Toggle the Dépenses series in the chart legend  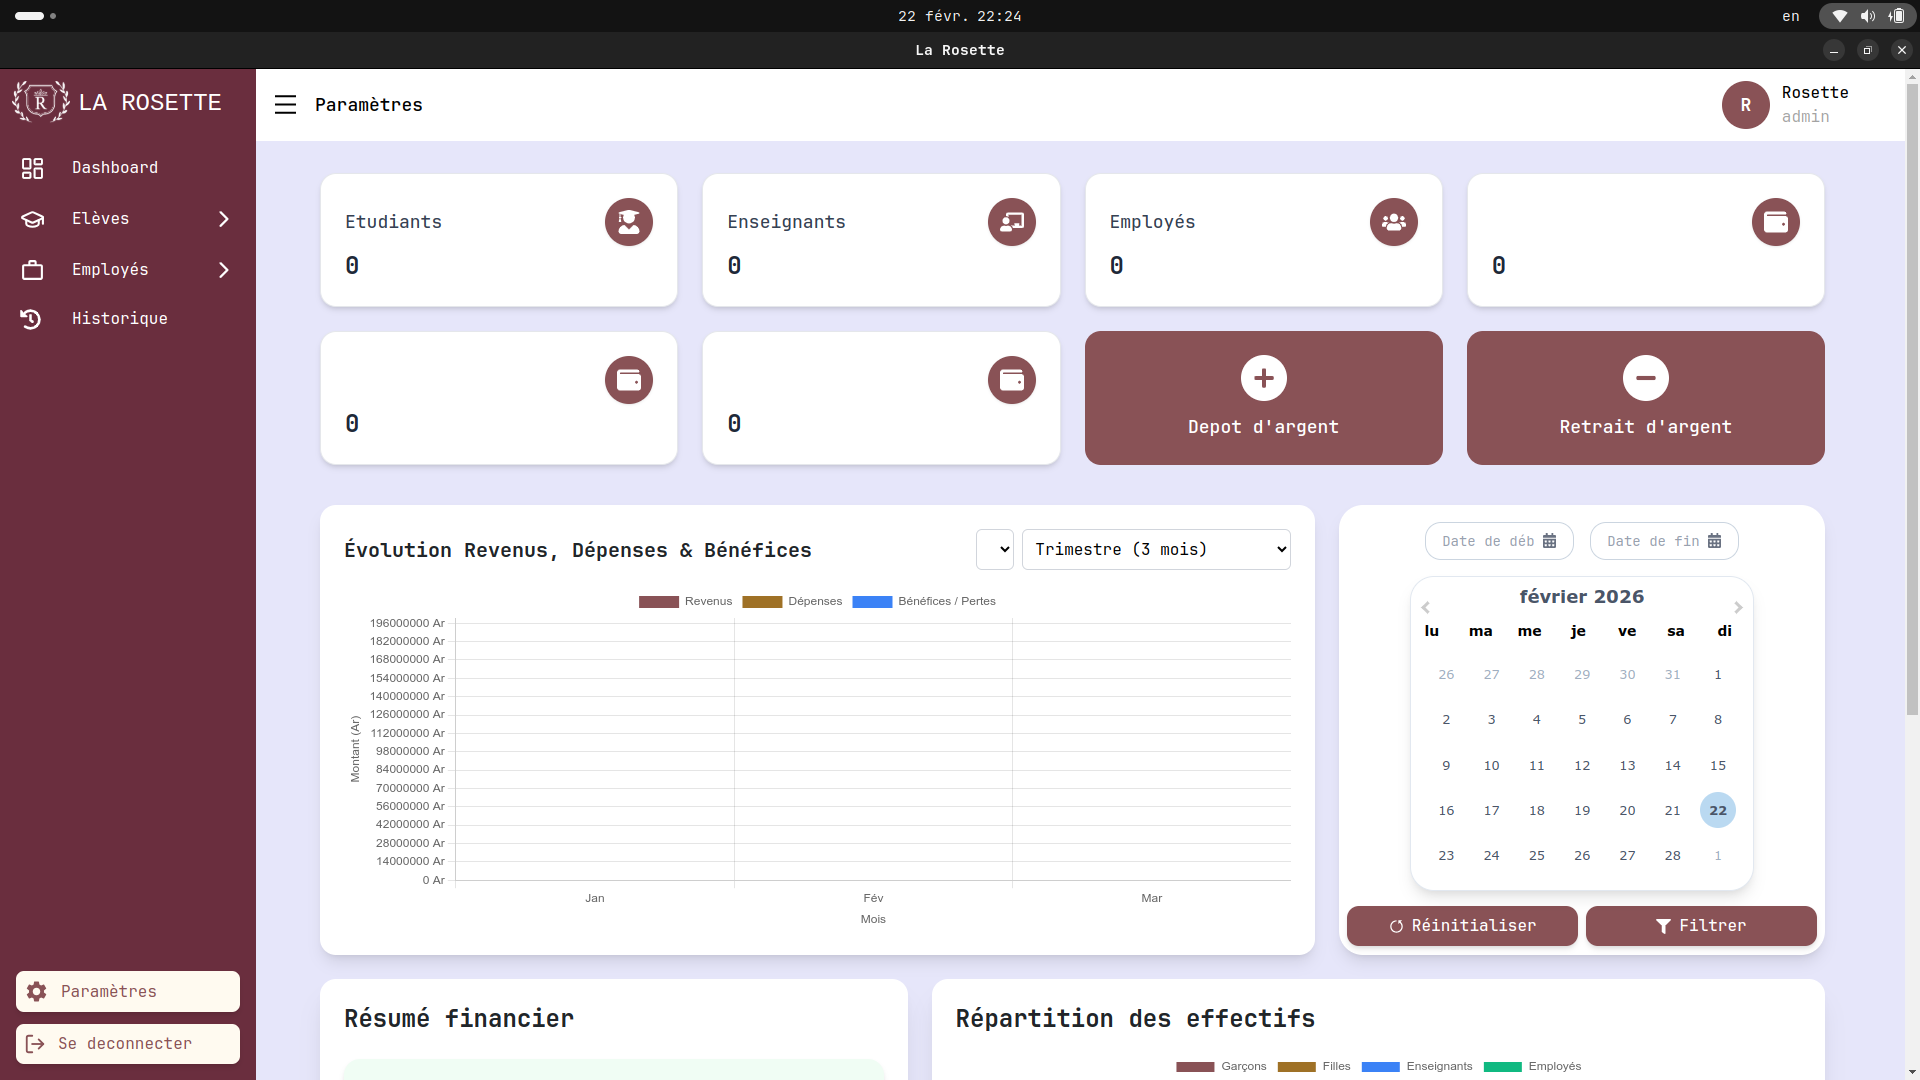coord(793,601)
